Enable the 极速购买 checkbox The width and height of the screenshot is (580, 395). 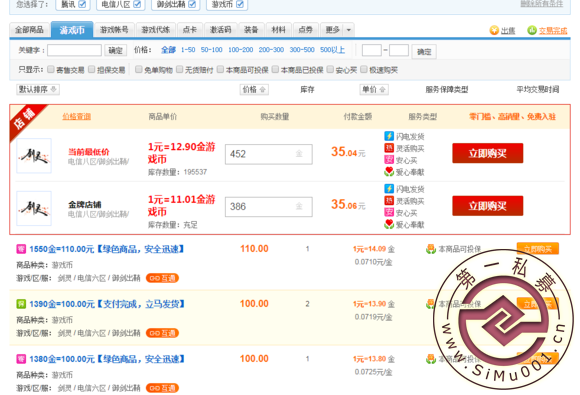(x=364, y=69)
